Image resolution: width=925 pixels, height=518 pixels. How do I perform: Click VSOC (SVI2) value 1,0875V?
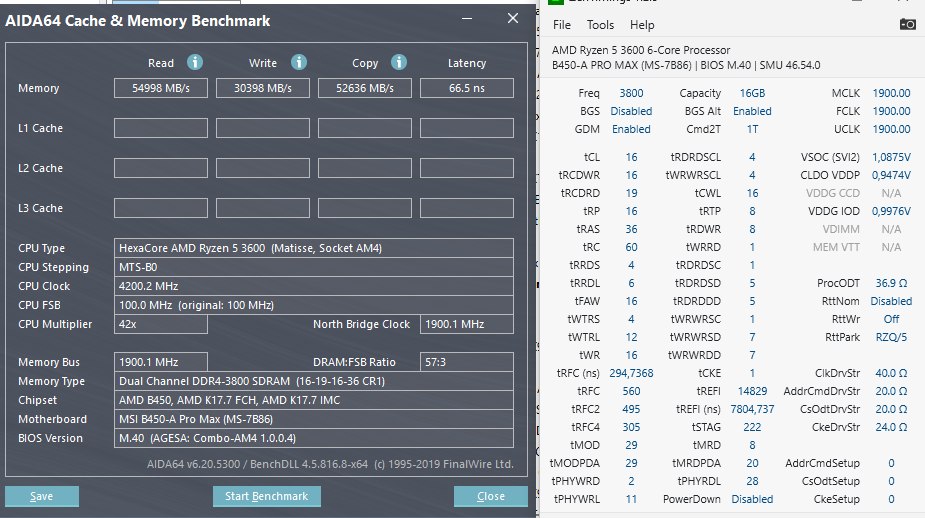point(891,157)
